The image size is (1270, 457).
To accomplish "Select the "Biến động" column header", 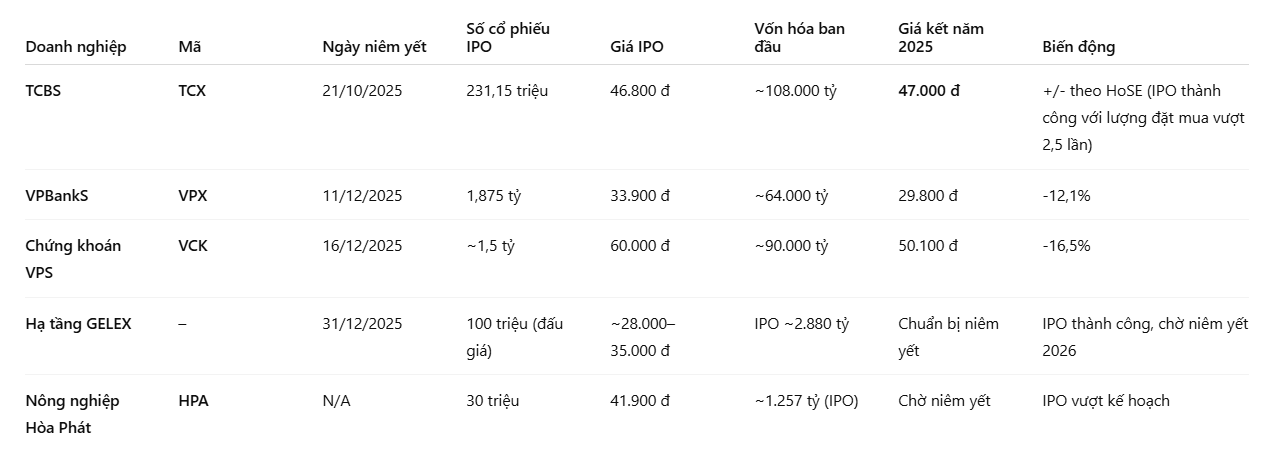I will [1078, 47].
